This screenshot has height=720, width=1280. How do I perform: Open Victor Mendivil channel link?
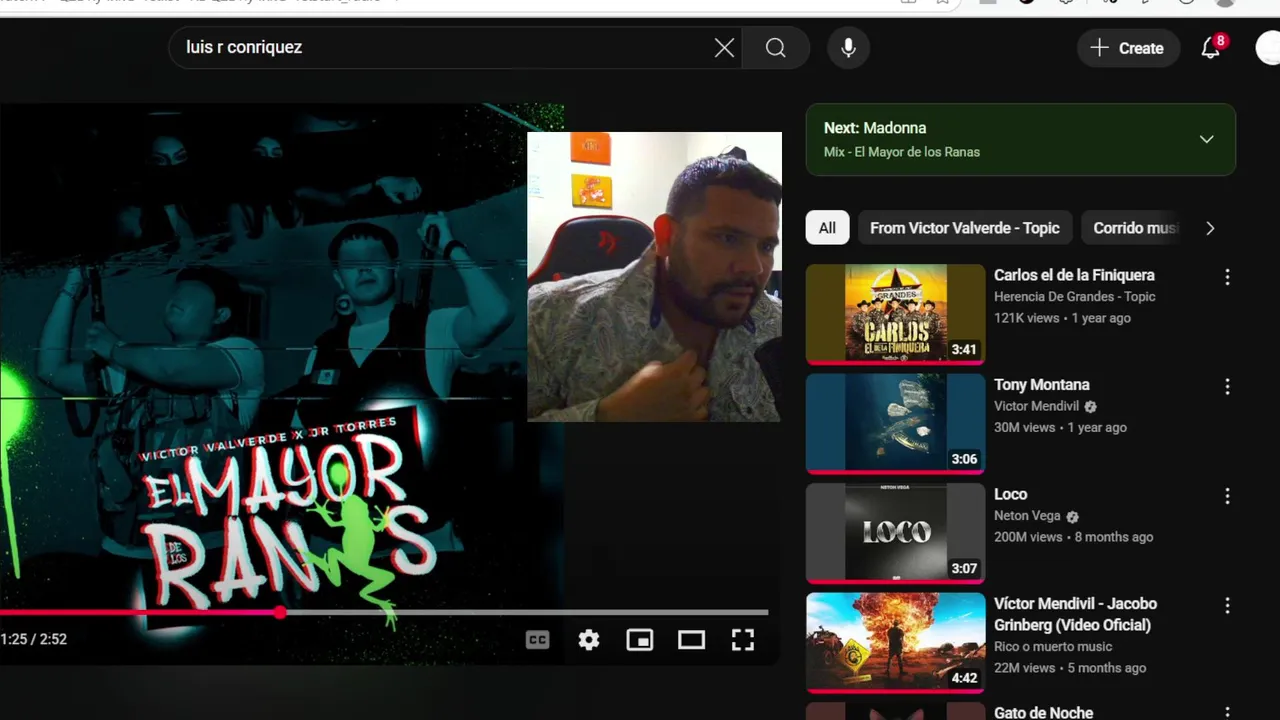coord(1036,406)
